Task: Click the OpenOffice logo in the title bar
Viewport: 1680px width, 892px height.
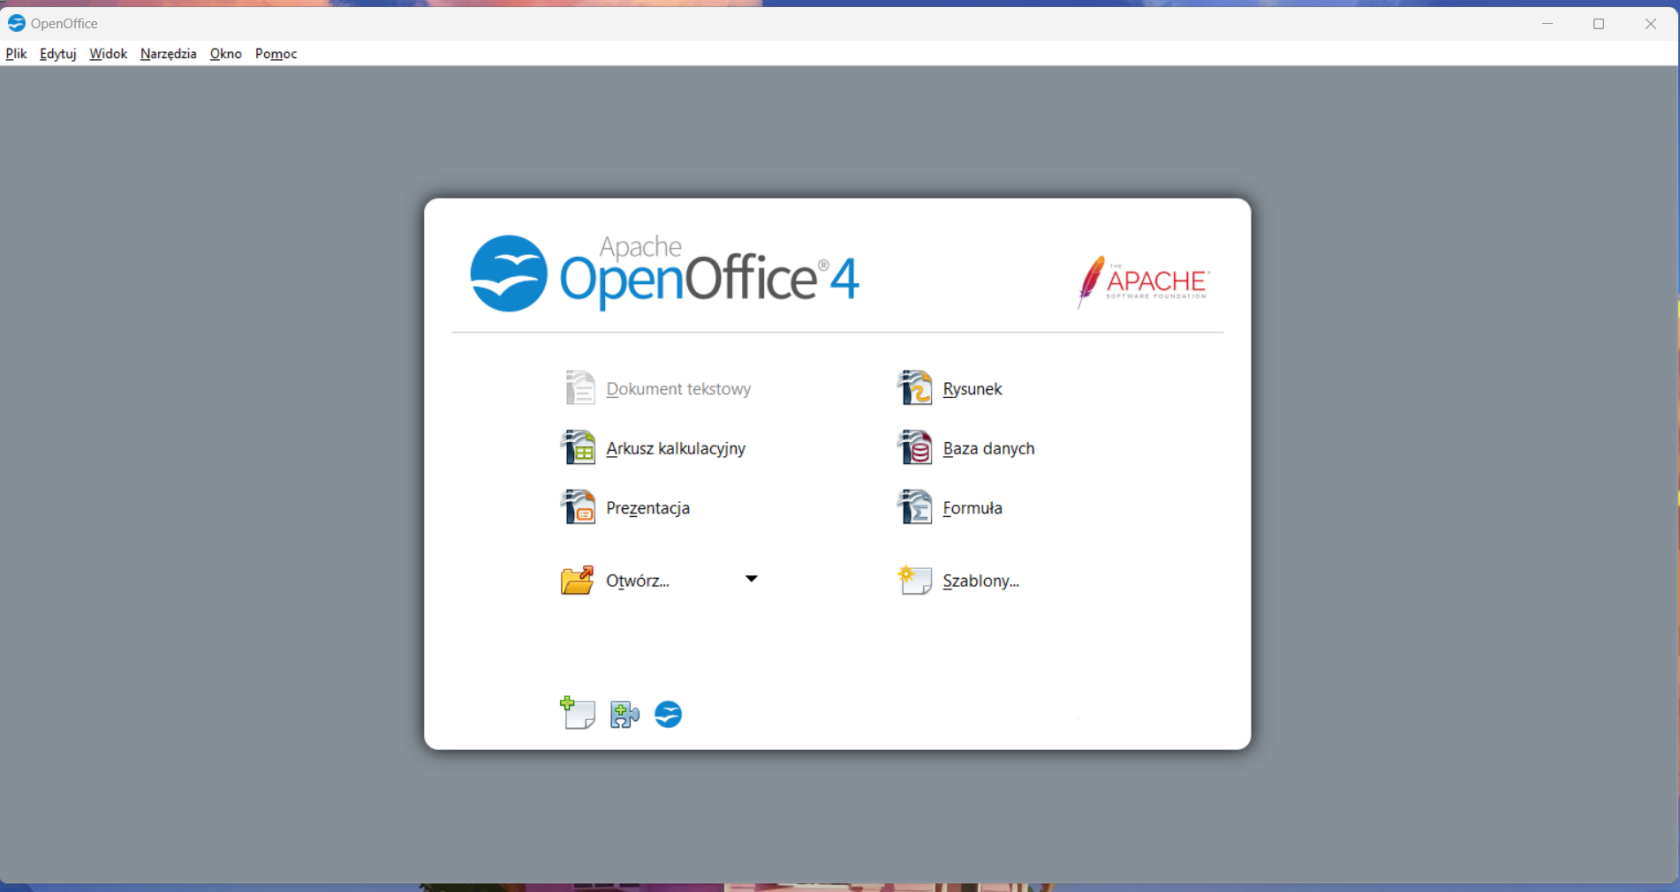Action: (x=16, y=23)
